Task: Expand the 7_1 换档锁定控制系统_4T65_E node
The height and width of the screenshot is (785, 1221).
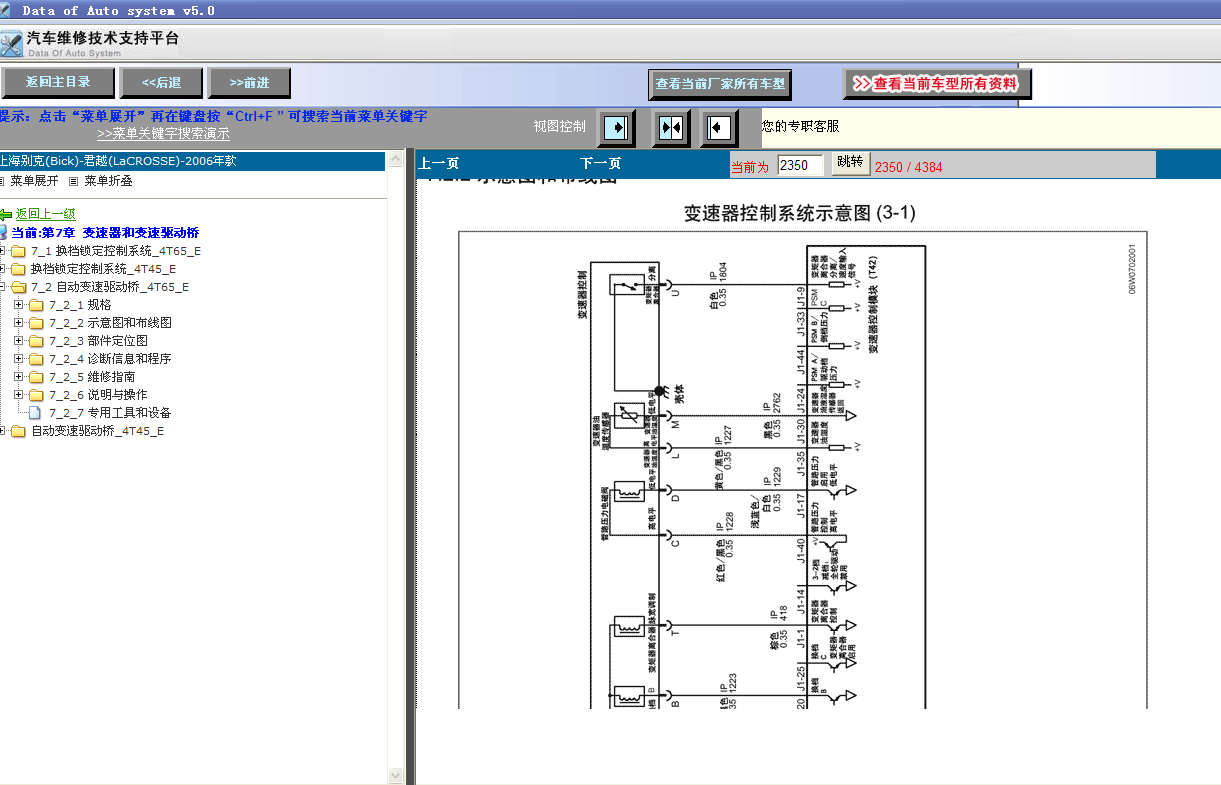Action: [x=3, y=251]
